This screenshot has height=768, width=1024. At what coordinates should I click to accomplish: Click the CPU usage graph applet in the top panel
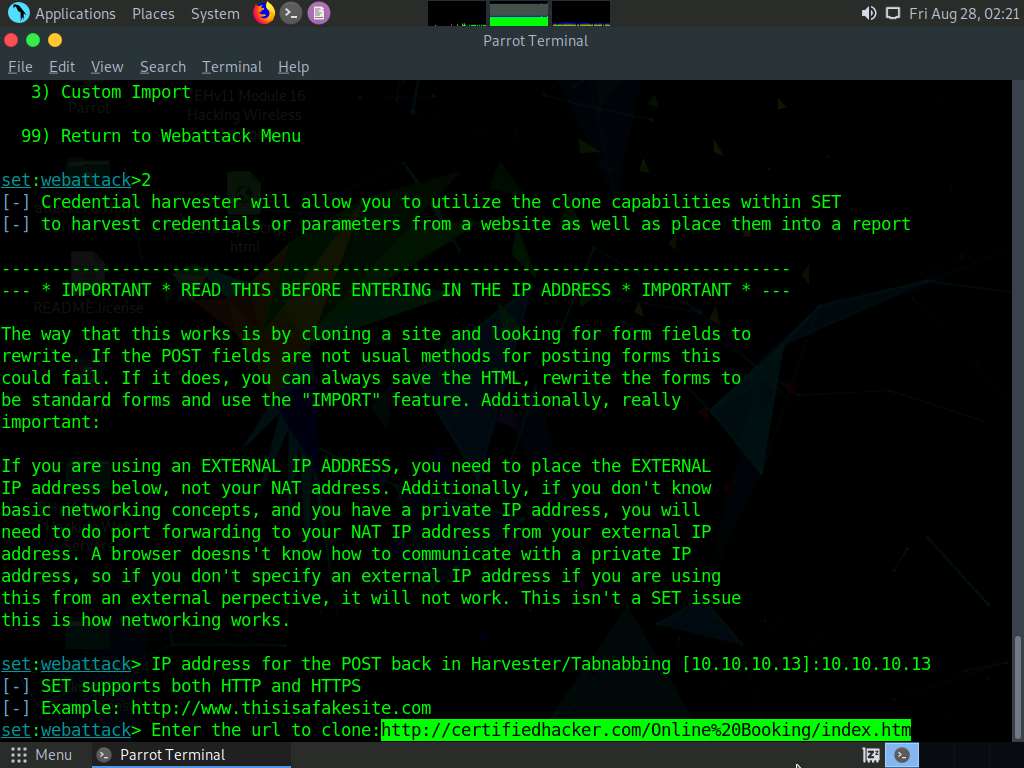point(520,14)
